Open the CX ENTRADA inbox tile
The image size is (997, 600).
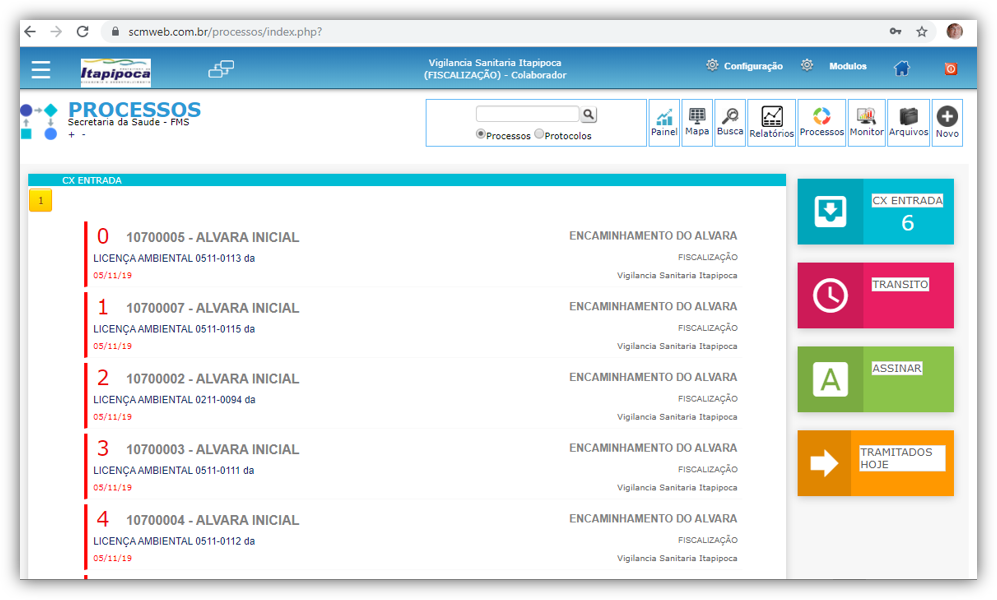pyautogui.click(x=875, y=212)
